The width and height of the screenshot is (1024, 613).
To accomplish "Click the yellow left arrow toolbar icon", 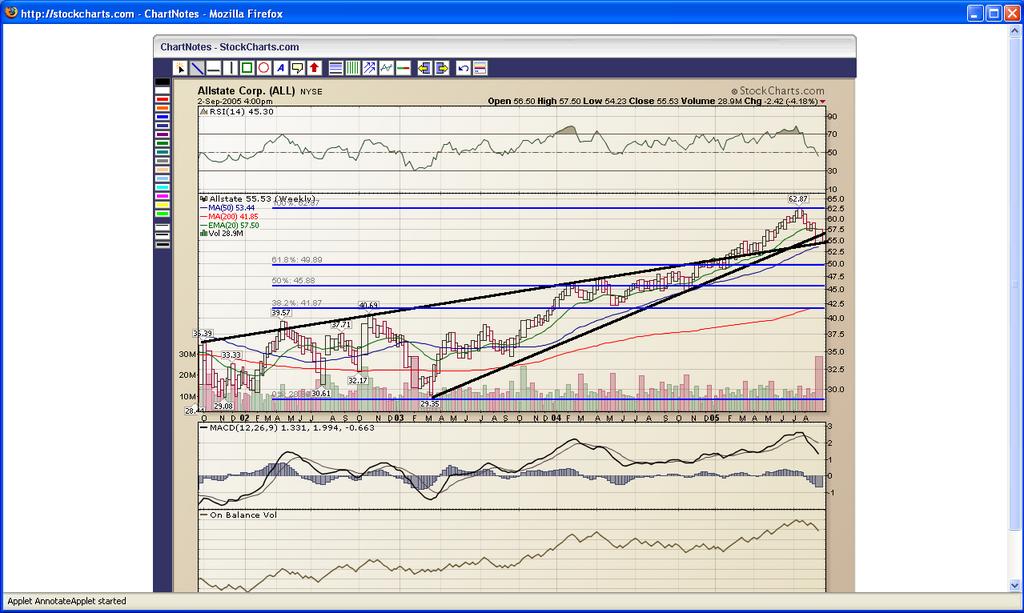I will pyautogui.click(x=424, y=68).
